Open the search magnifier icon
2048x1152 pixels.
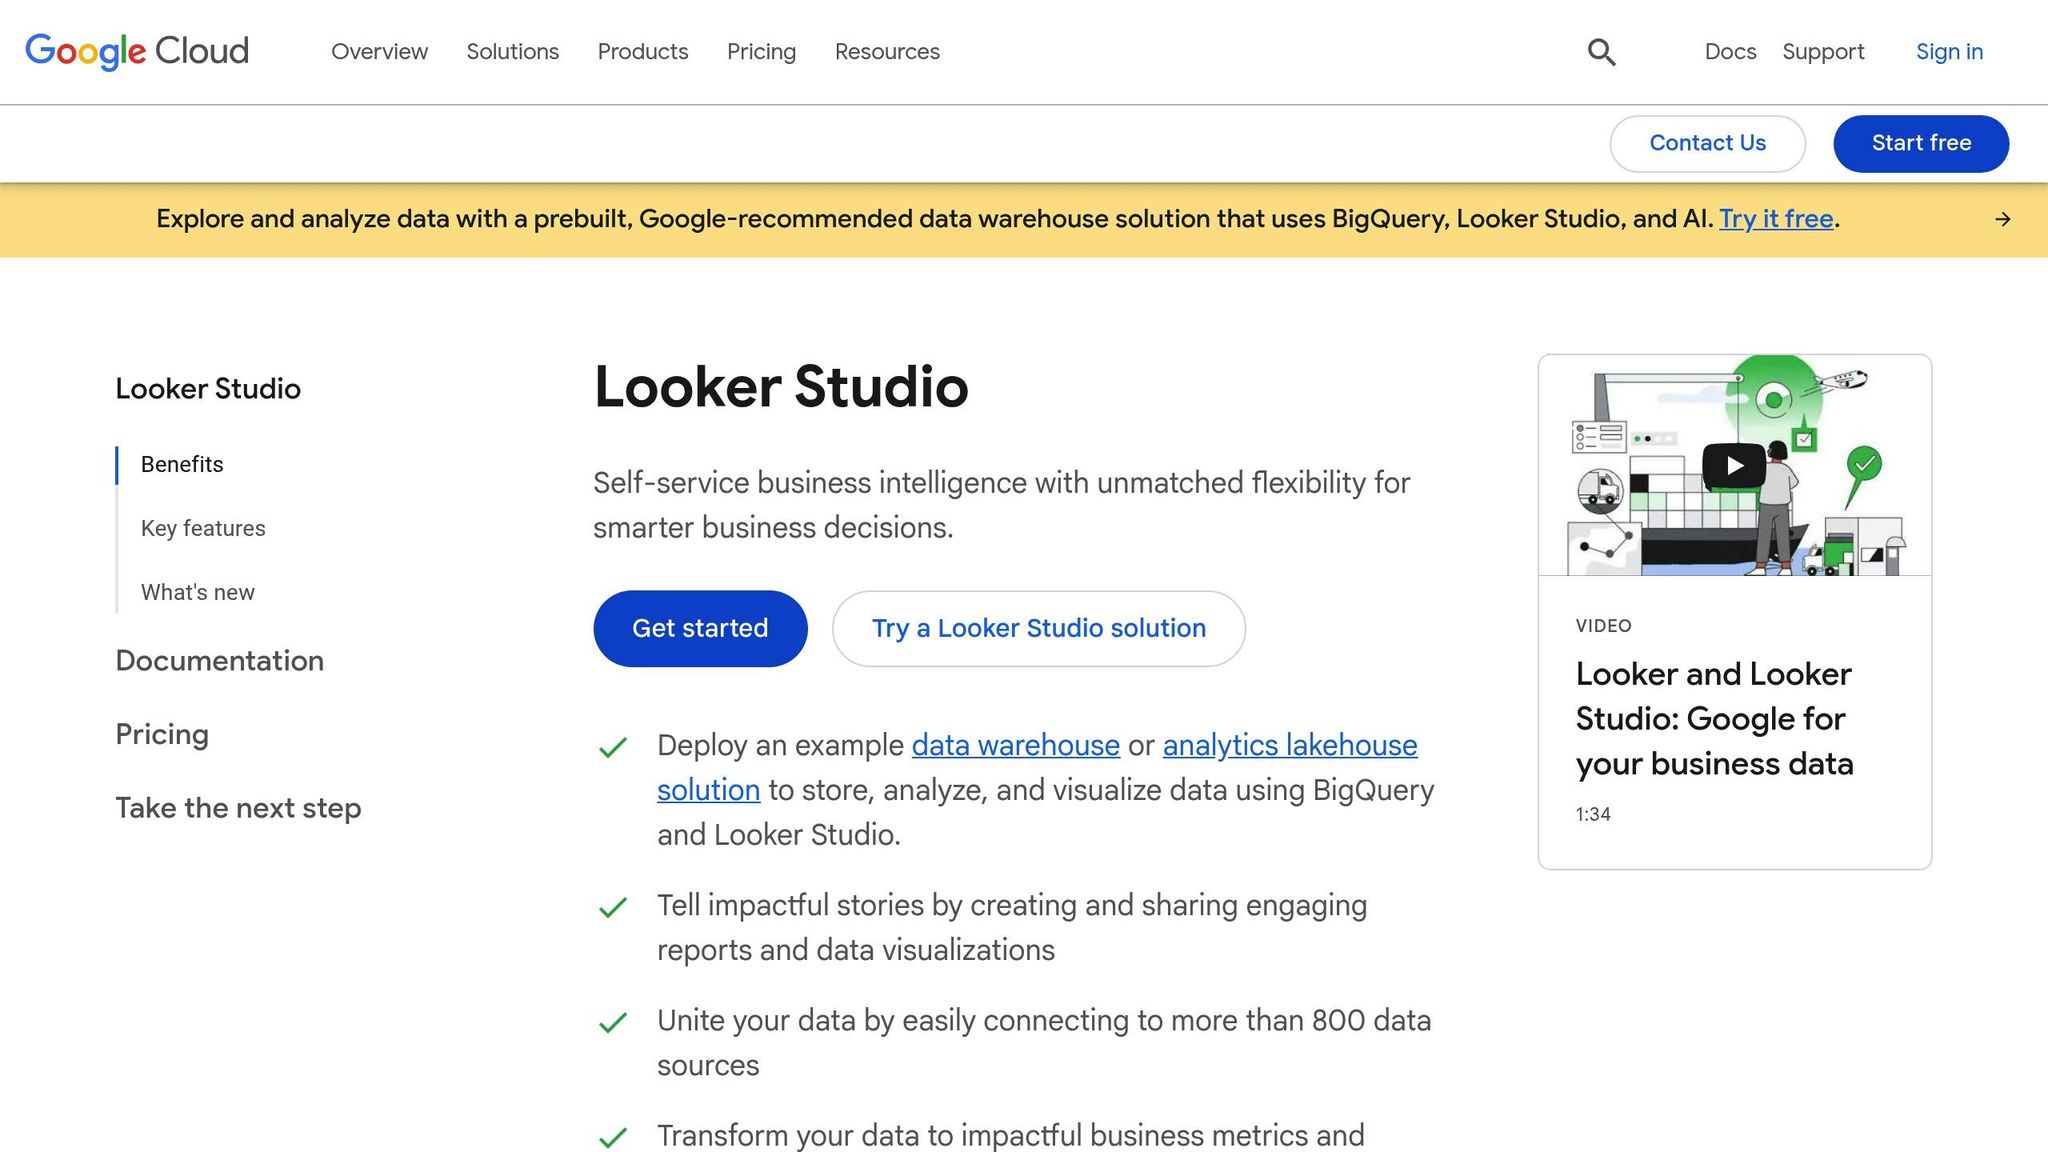1601,52
